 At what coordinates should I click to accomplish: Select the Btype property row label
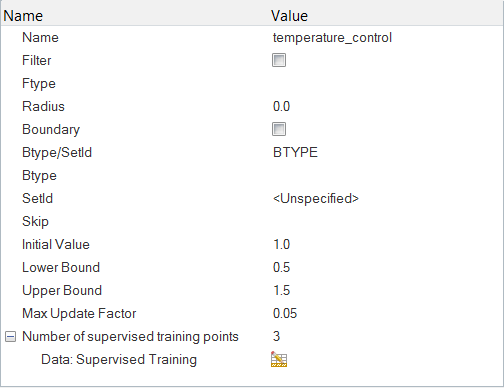[39, 176]
